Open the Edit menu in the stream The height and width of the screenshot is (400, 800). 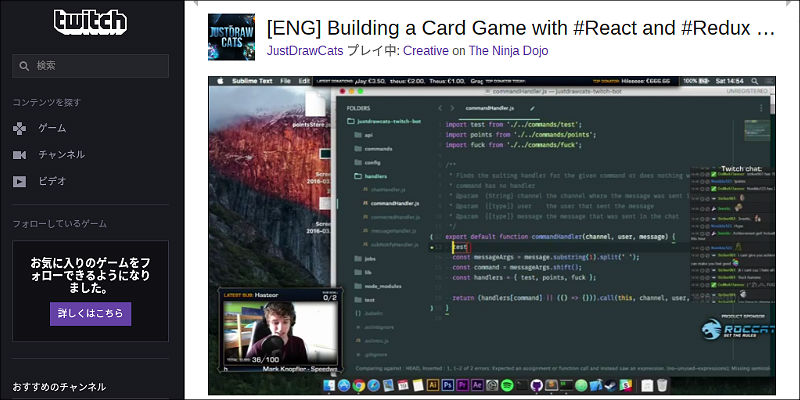pos(304,81)
